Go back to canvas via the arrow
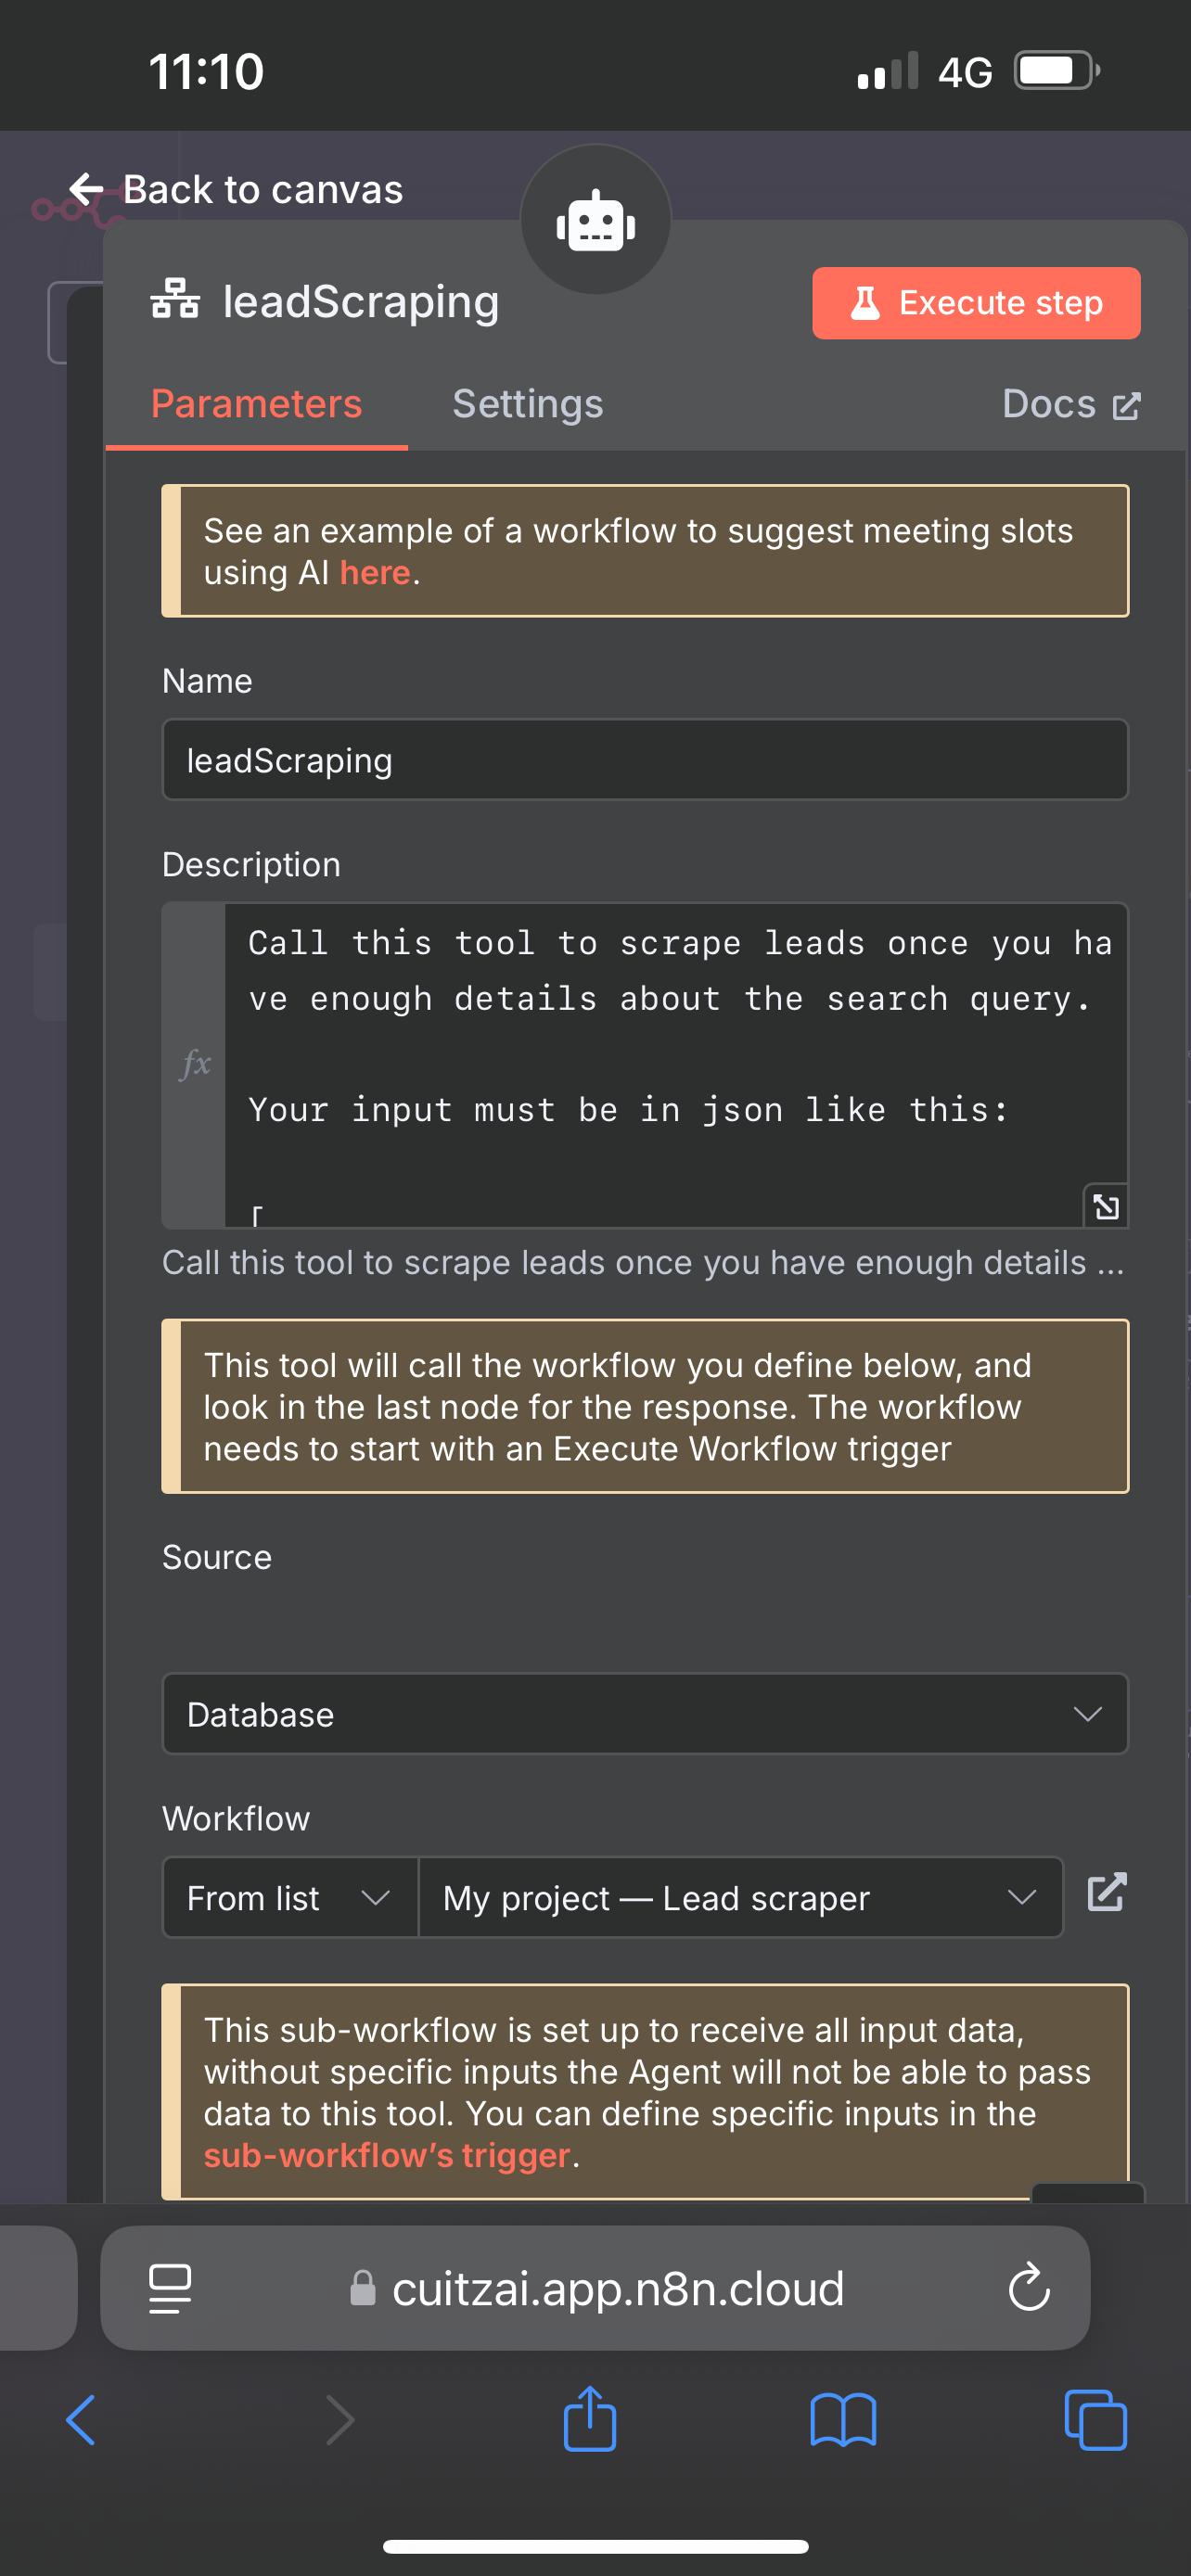This screenshot has height=2576, width=1191. [x=86, y=189]
